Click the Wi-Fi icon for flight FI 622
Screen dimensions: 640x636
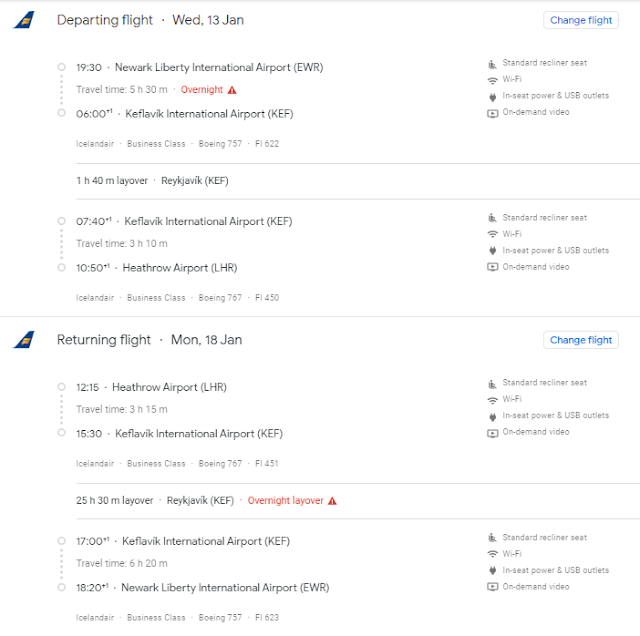(x=493, y=80)
